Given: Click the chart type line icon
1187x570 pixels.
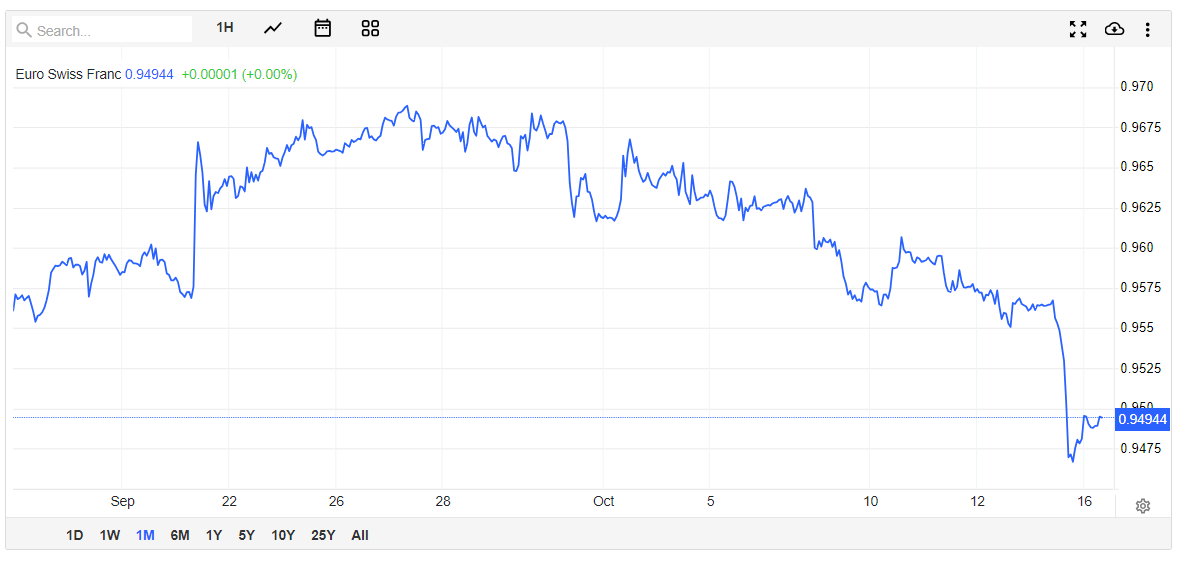Looking at the screenshot, I should [x=273, y=28].
